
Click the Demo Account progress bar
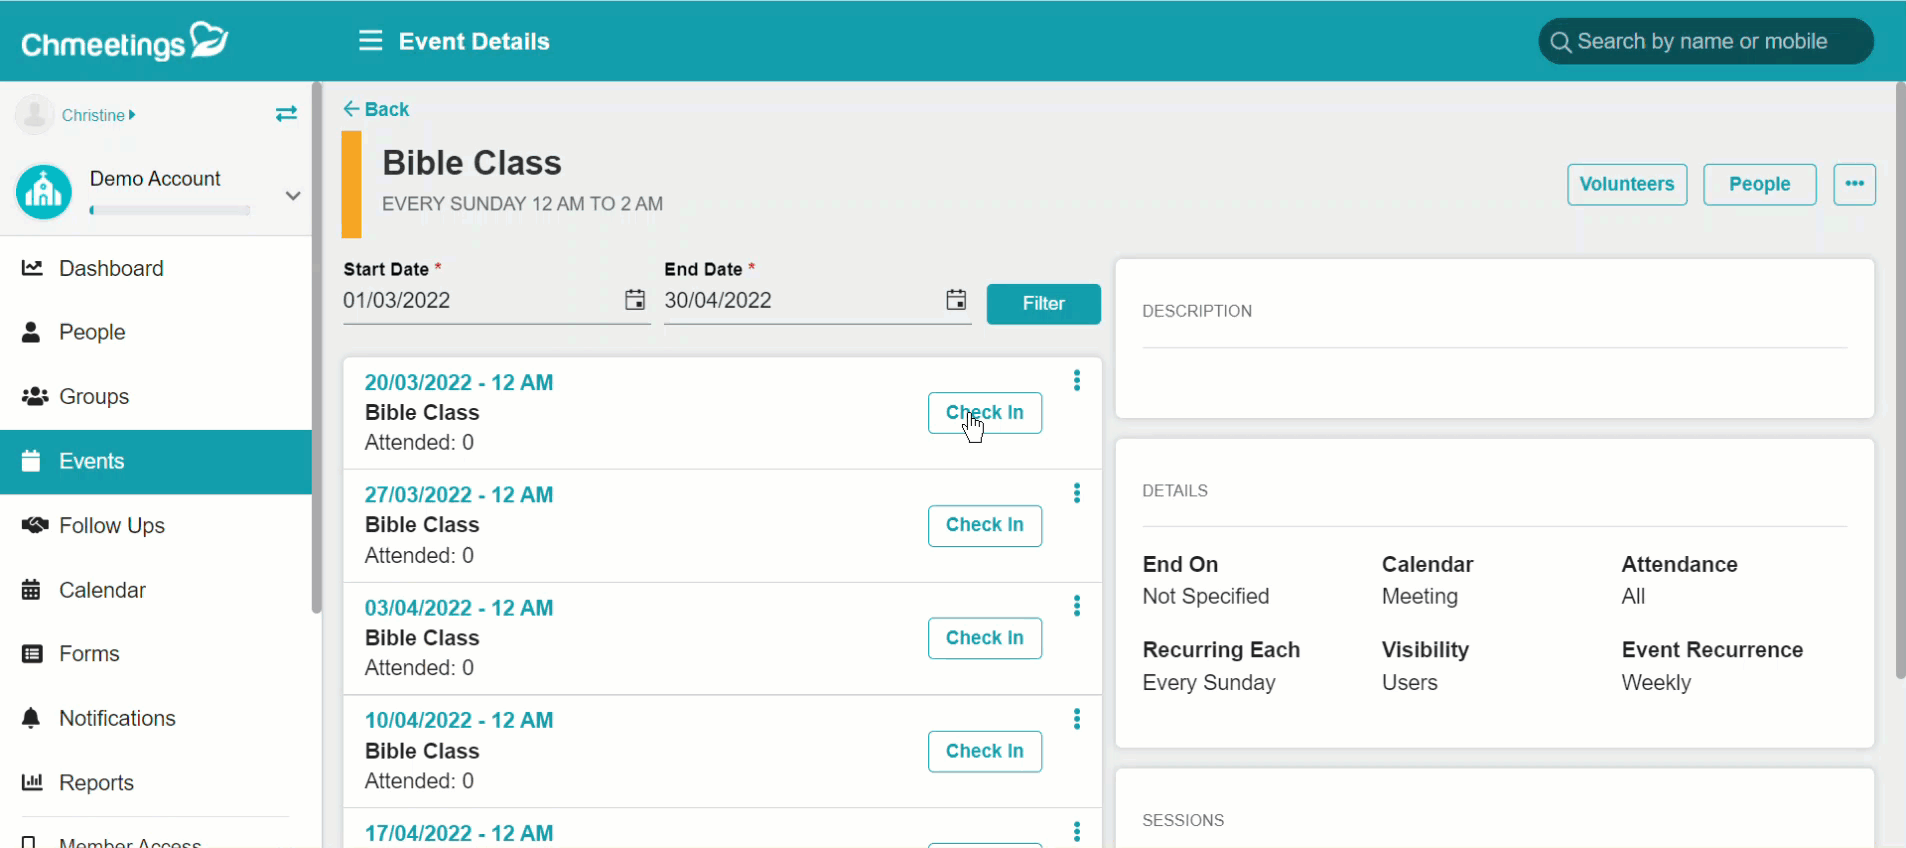pyautogui.click(x=169, y=210)
